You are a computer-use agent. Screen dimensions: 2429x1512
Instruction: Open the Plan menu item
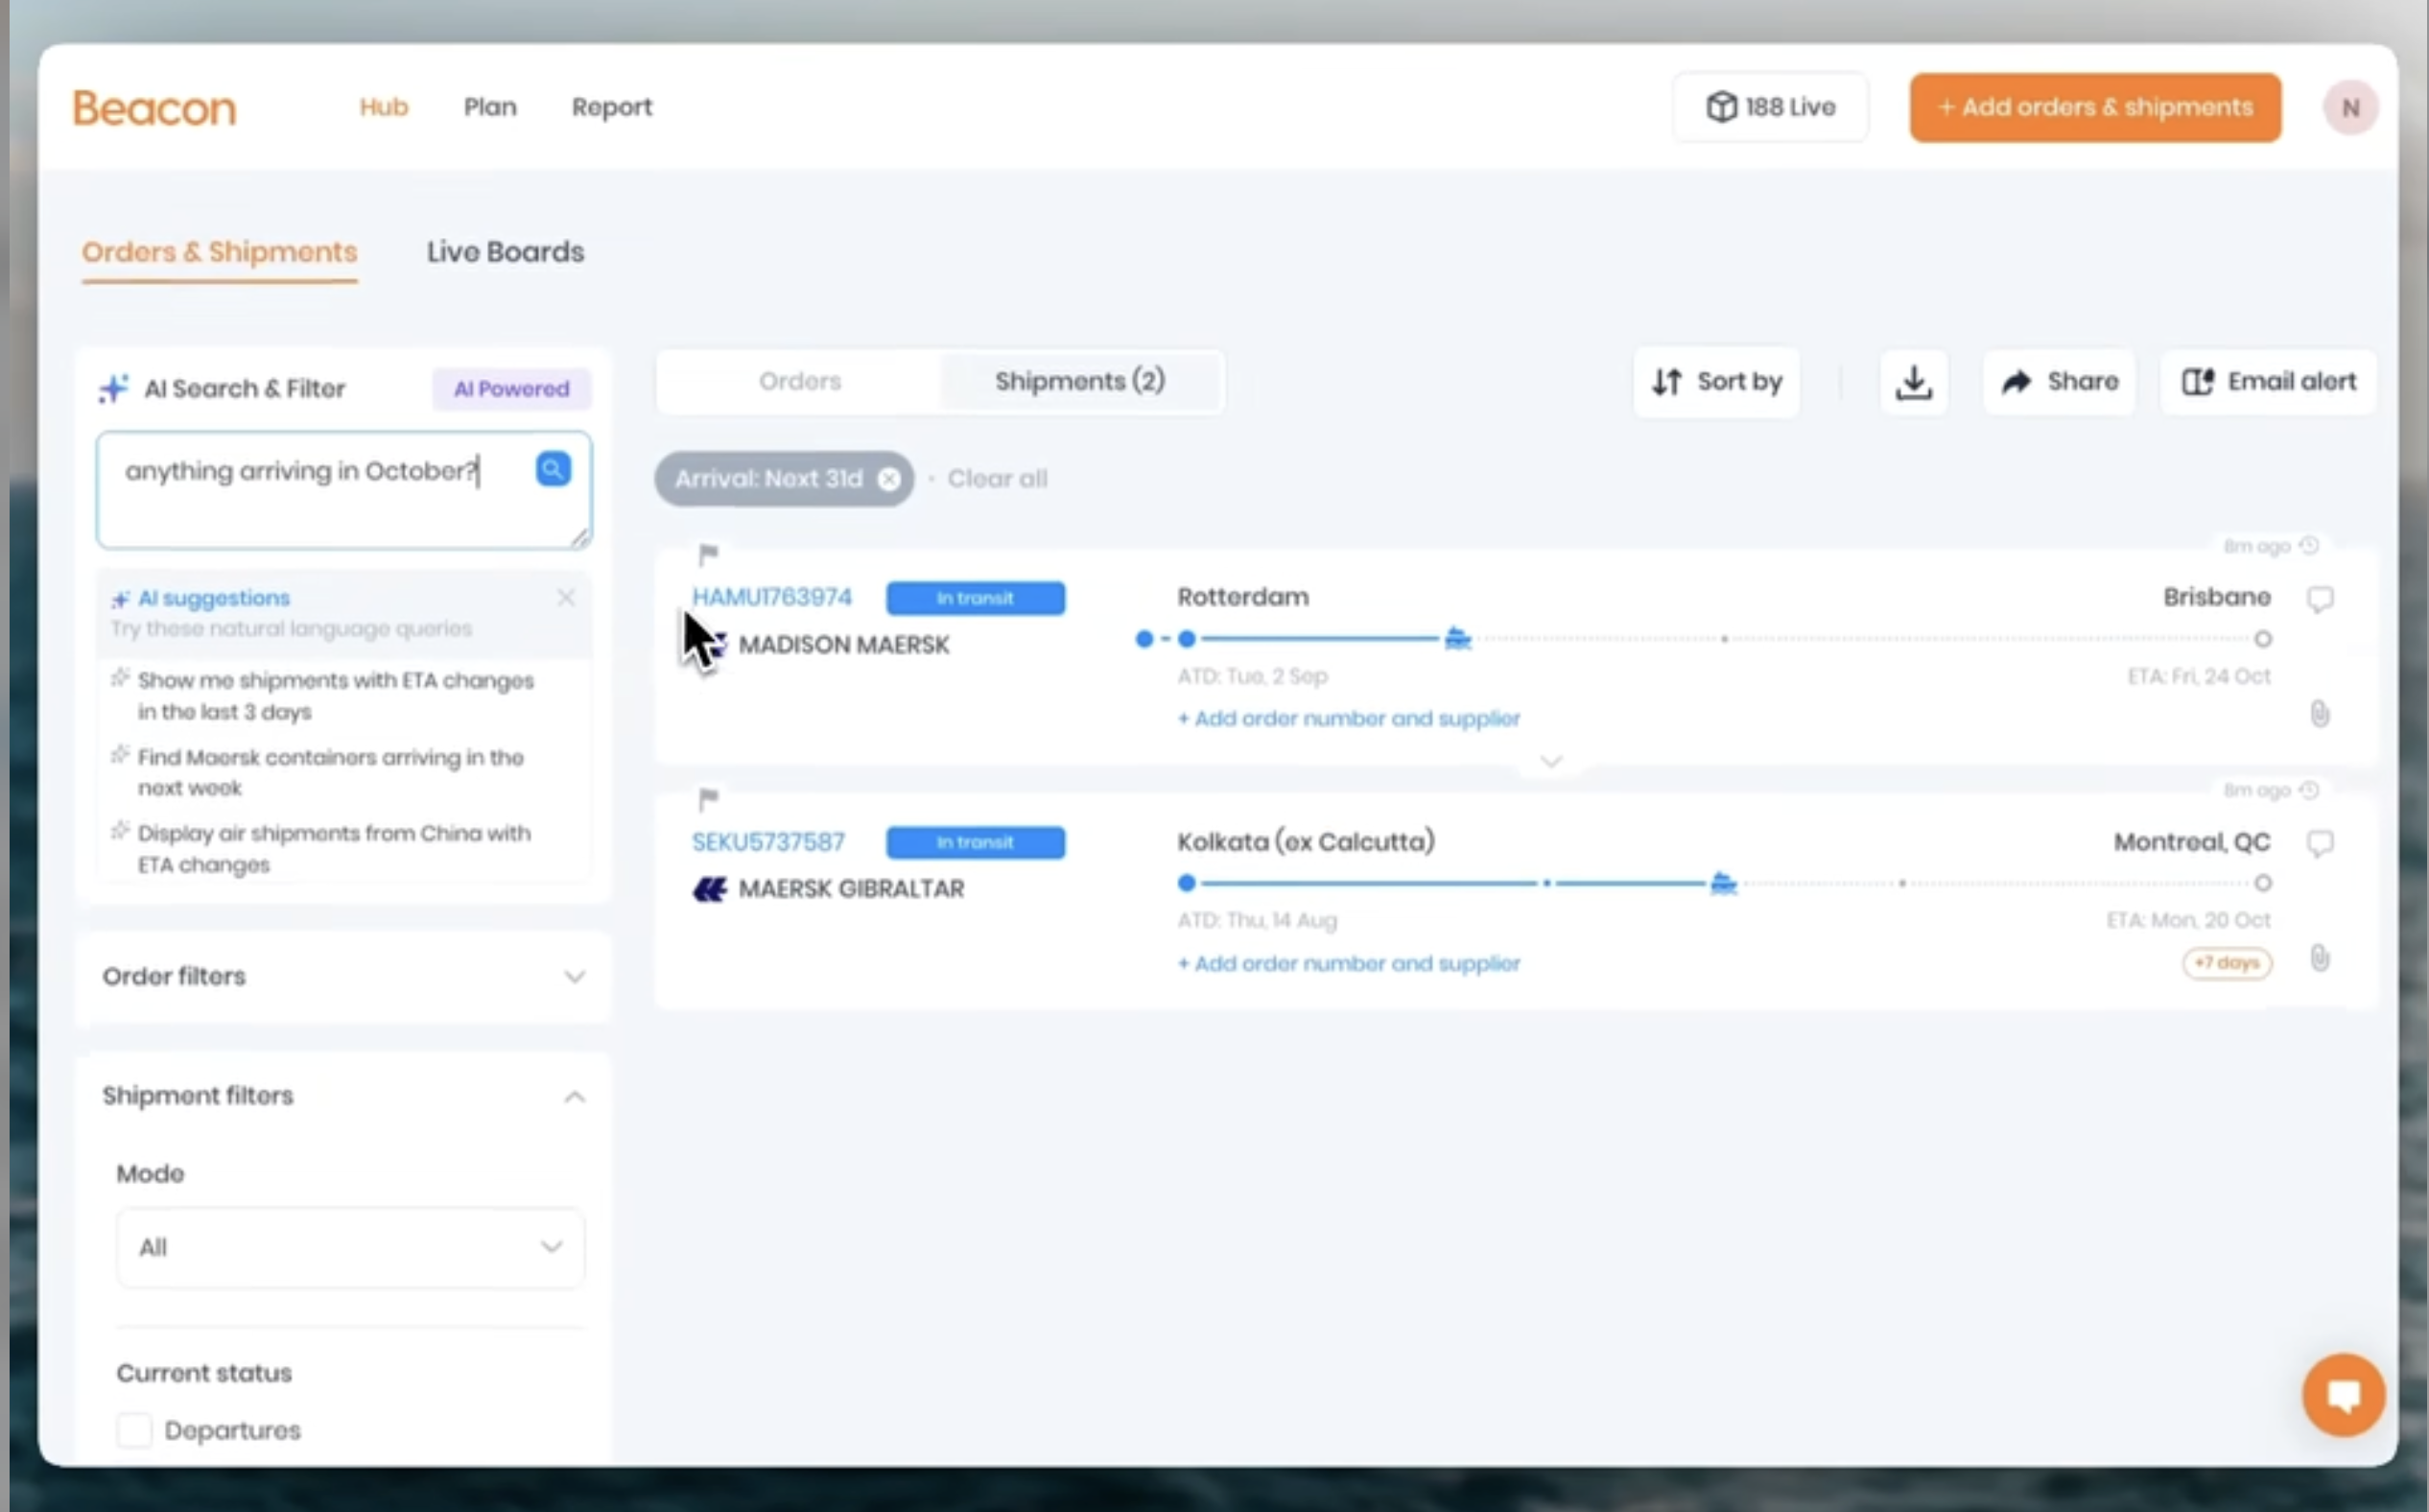point(490,107)
